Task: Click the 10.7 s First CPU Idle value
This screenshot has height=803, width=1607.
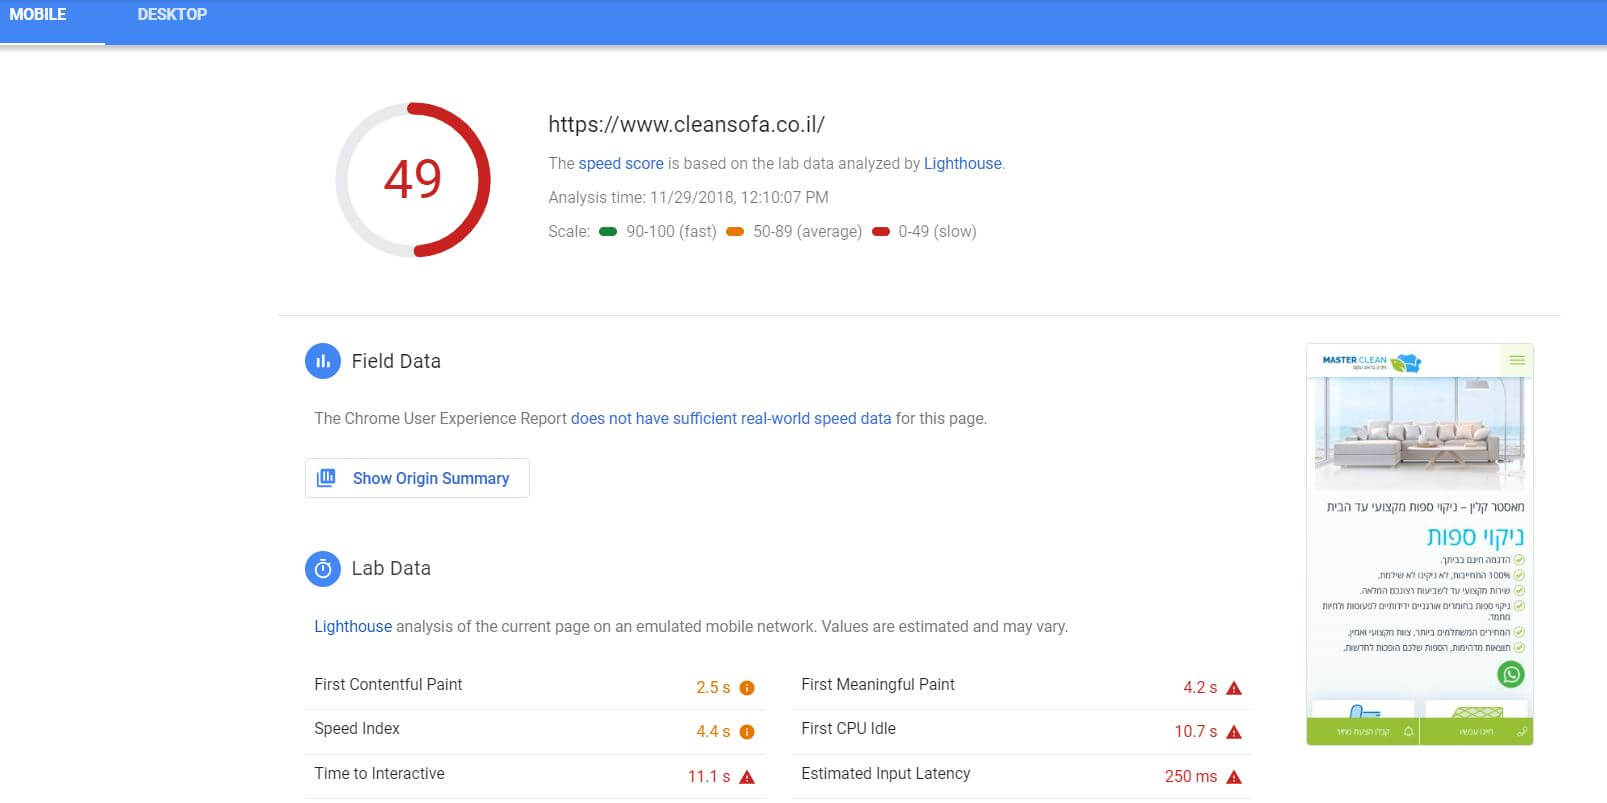Action: (1196, 732)
